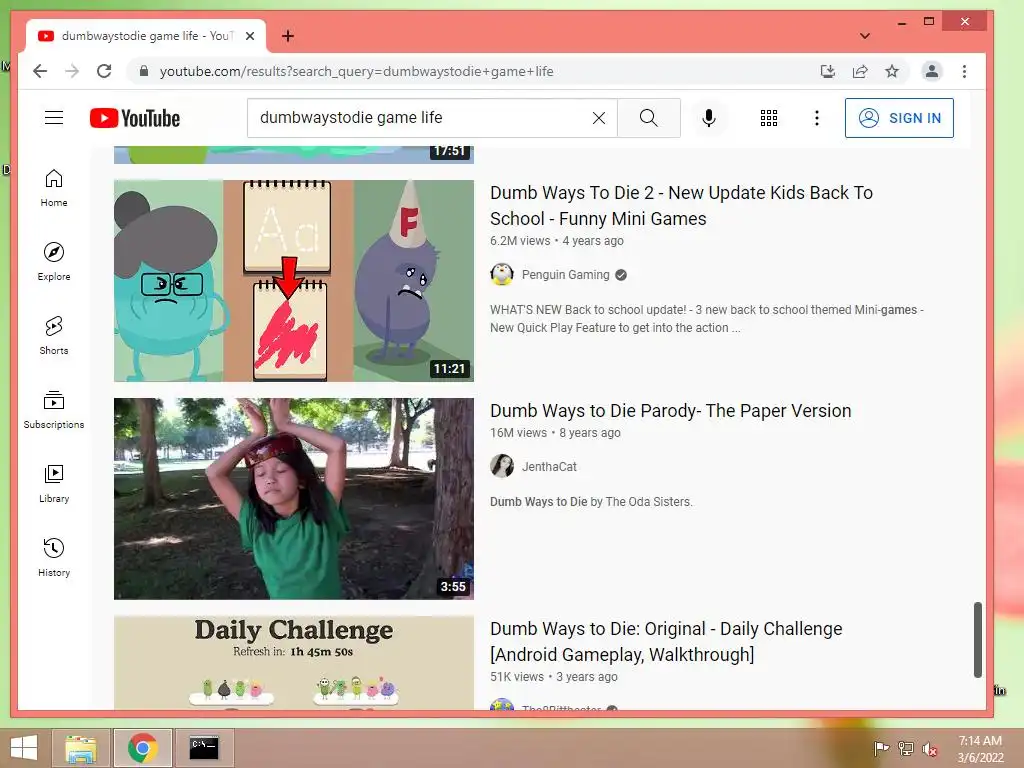Click the magnifying glass search button
1024x768 pixels.
(648, 118)
